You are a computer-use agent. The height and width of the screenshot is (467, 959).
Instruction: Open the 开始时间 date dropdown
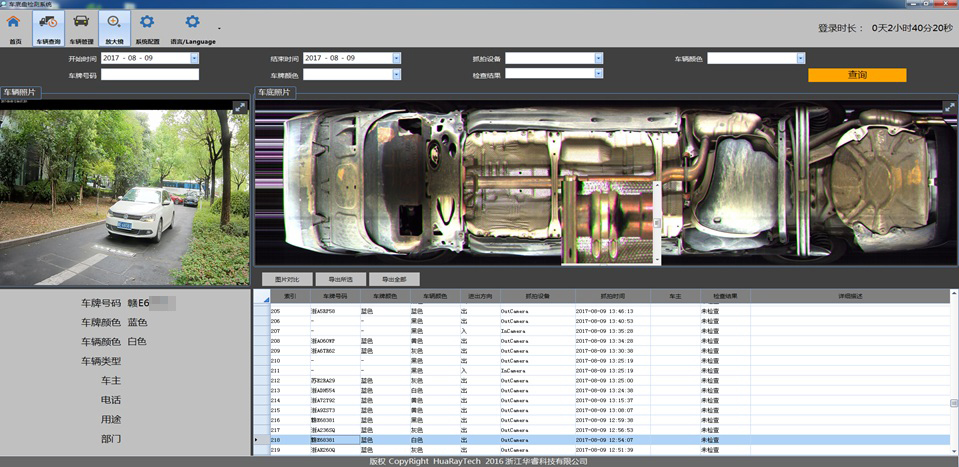[x=194, y=59]
